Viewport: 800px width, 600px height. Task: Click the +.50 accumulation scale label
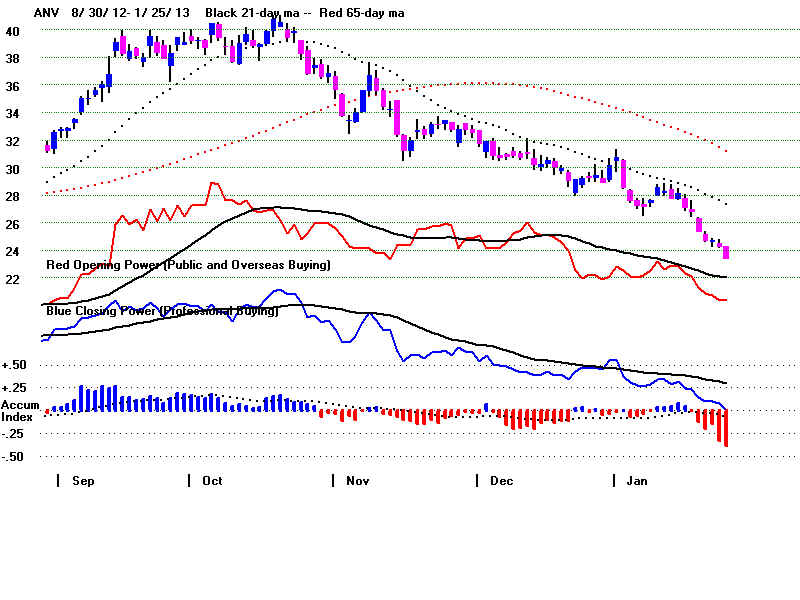16,365
